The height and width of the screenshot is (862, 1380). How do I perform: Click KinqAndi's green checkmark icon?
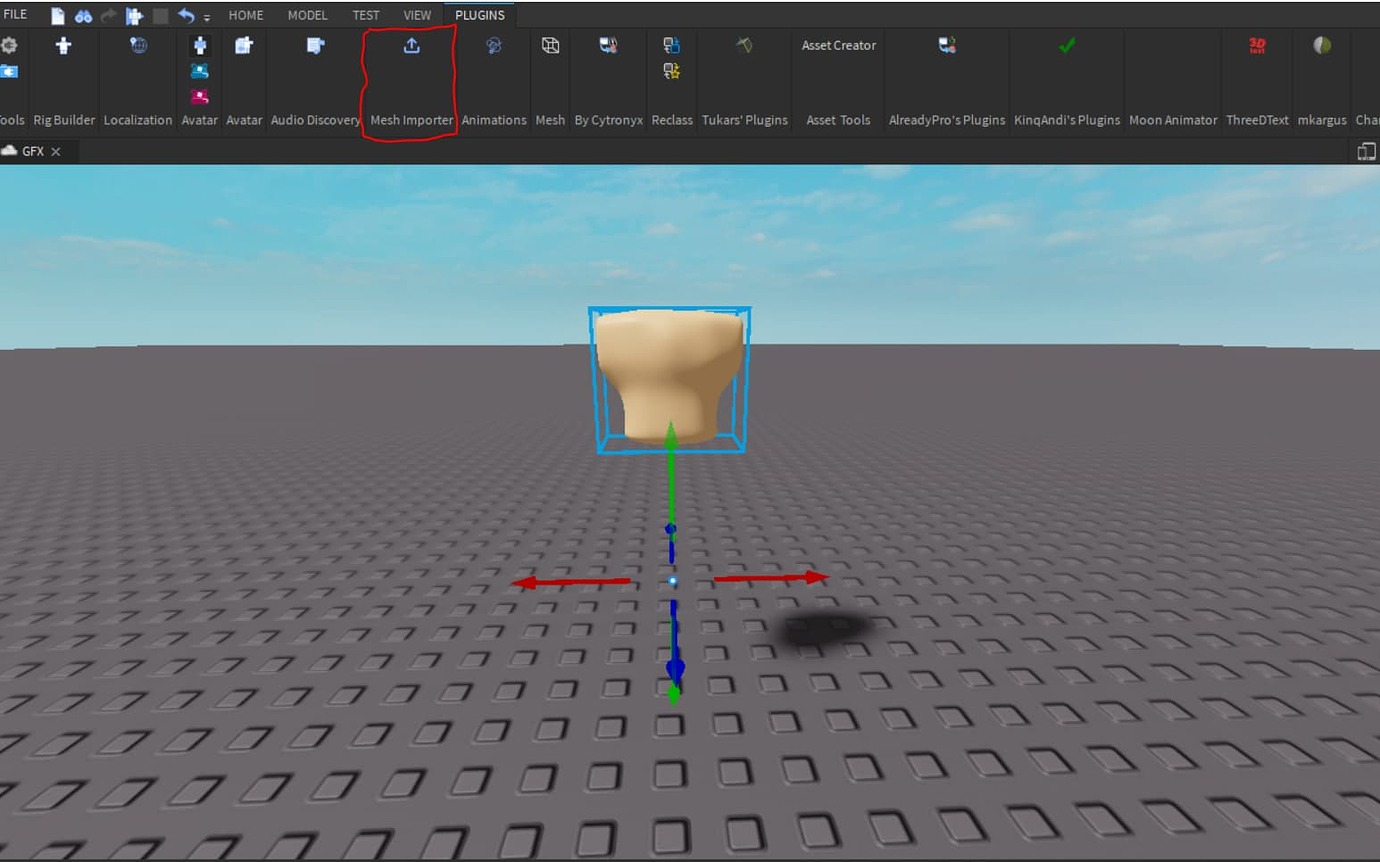[1067, 45]
